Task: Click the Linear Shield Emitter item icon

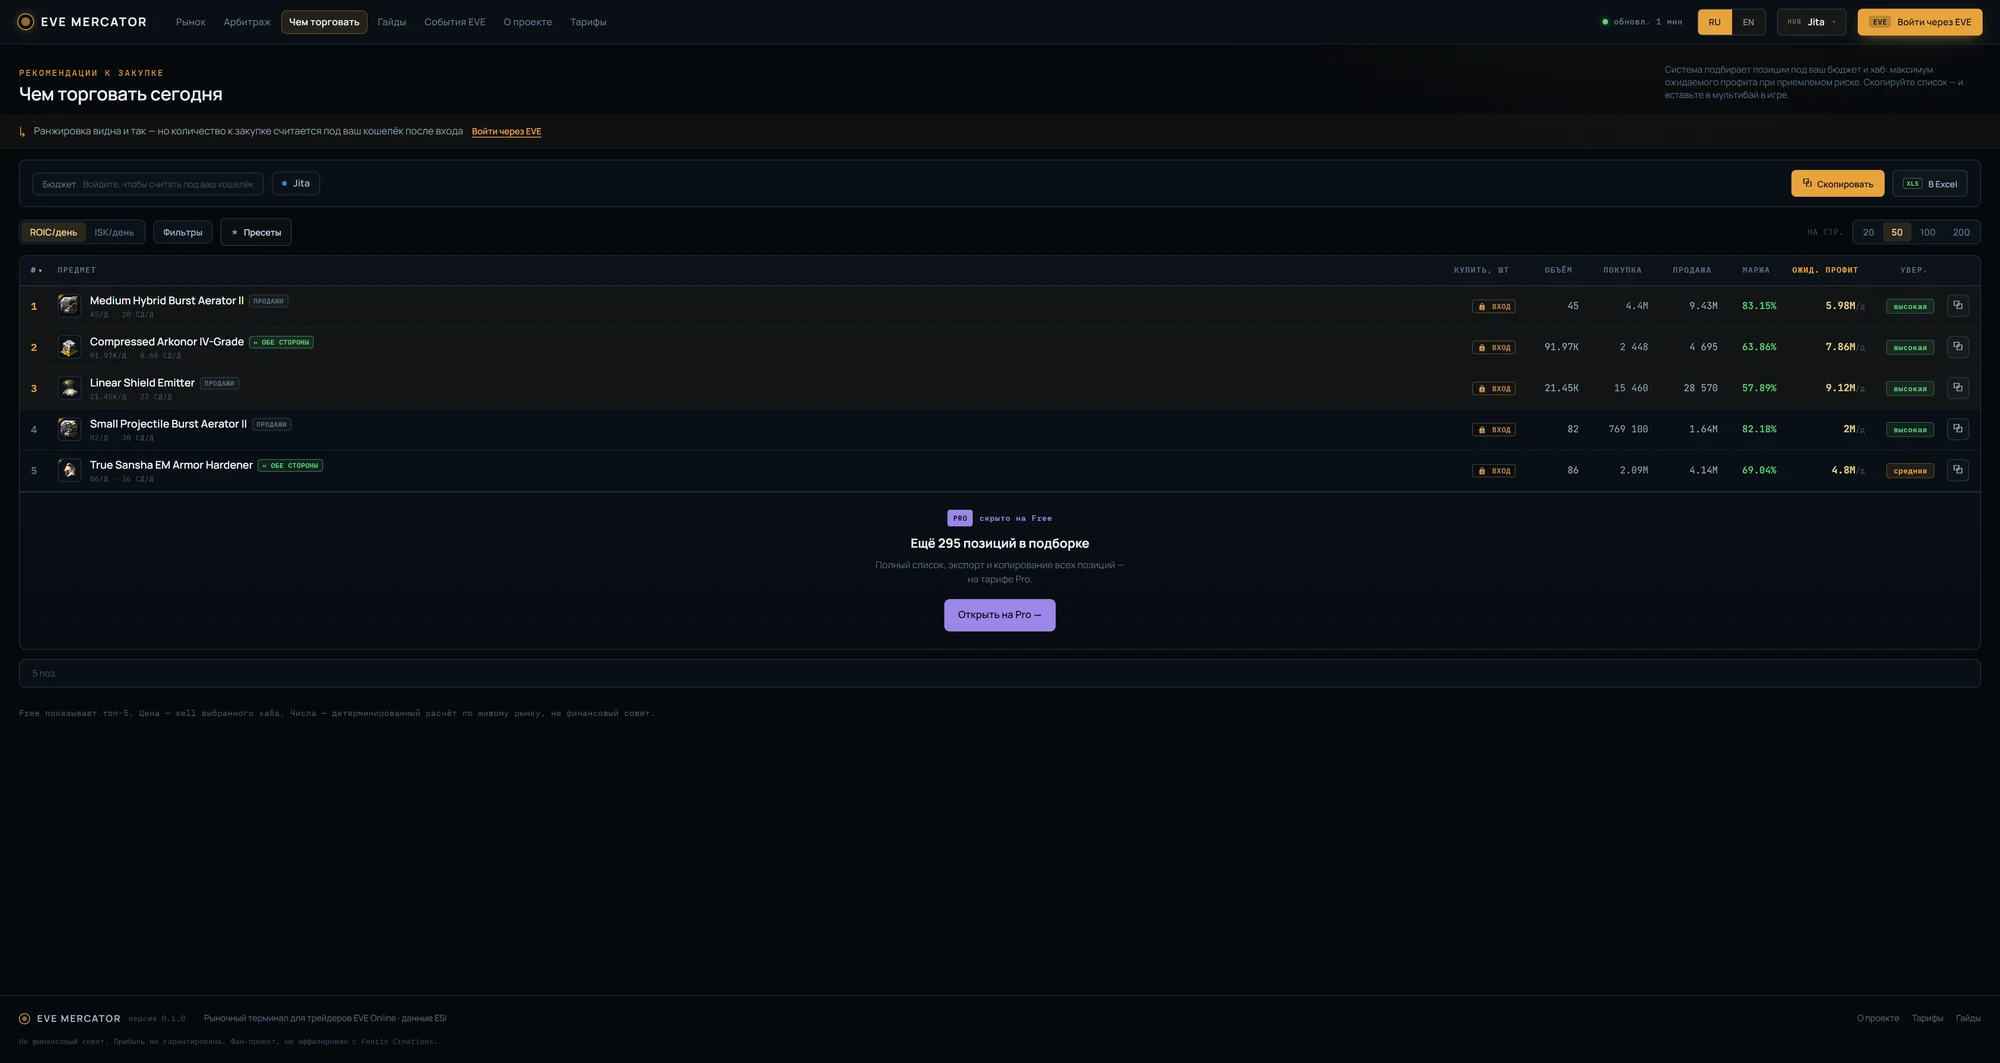Action: click(69, 388)
